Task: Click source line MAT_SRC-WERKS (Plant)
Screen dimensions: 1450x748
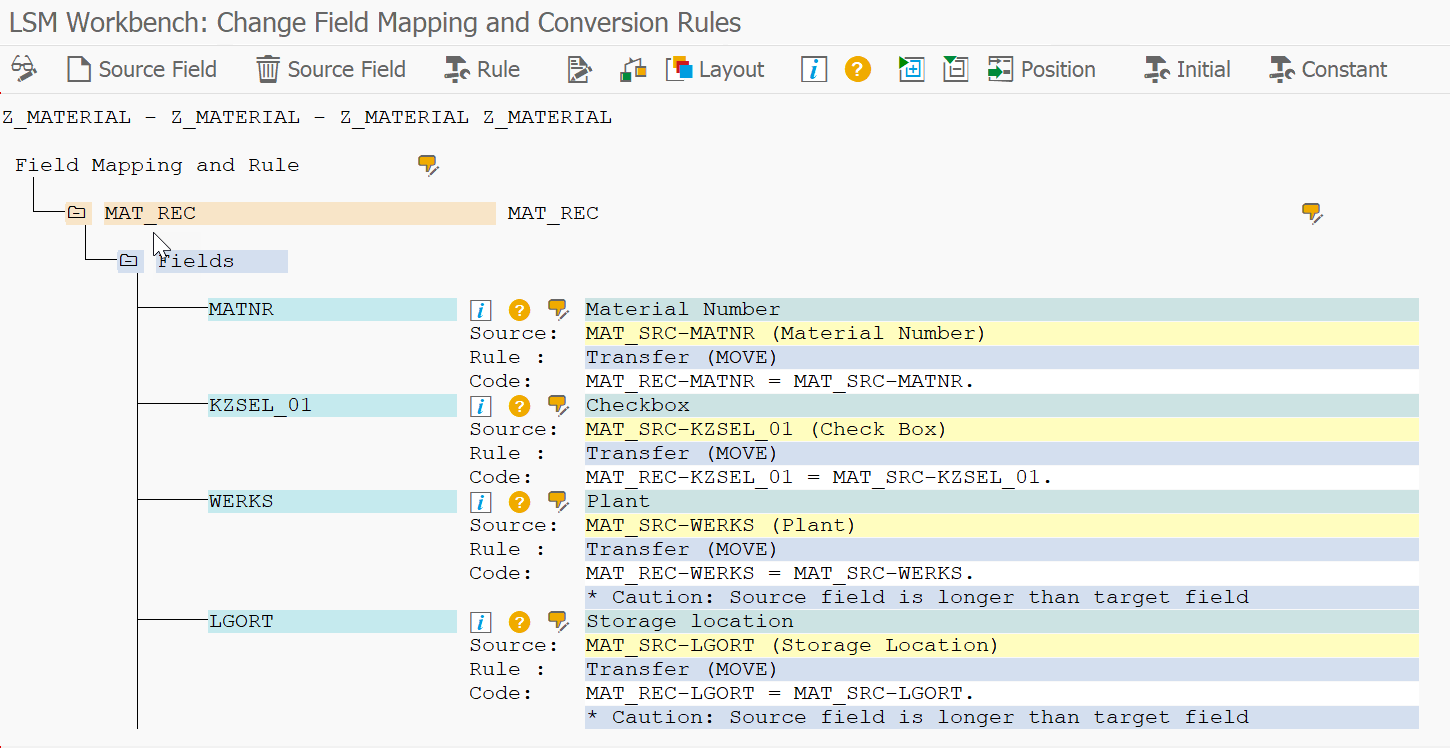Action: 1001,525
